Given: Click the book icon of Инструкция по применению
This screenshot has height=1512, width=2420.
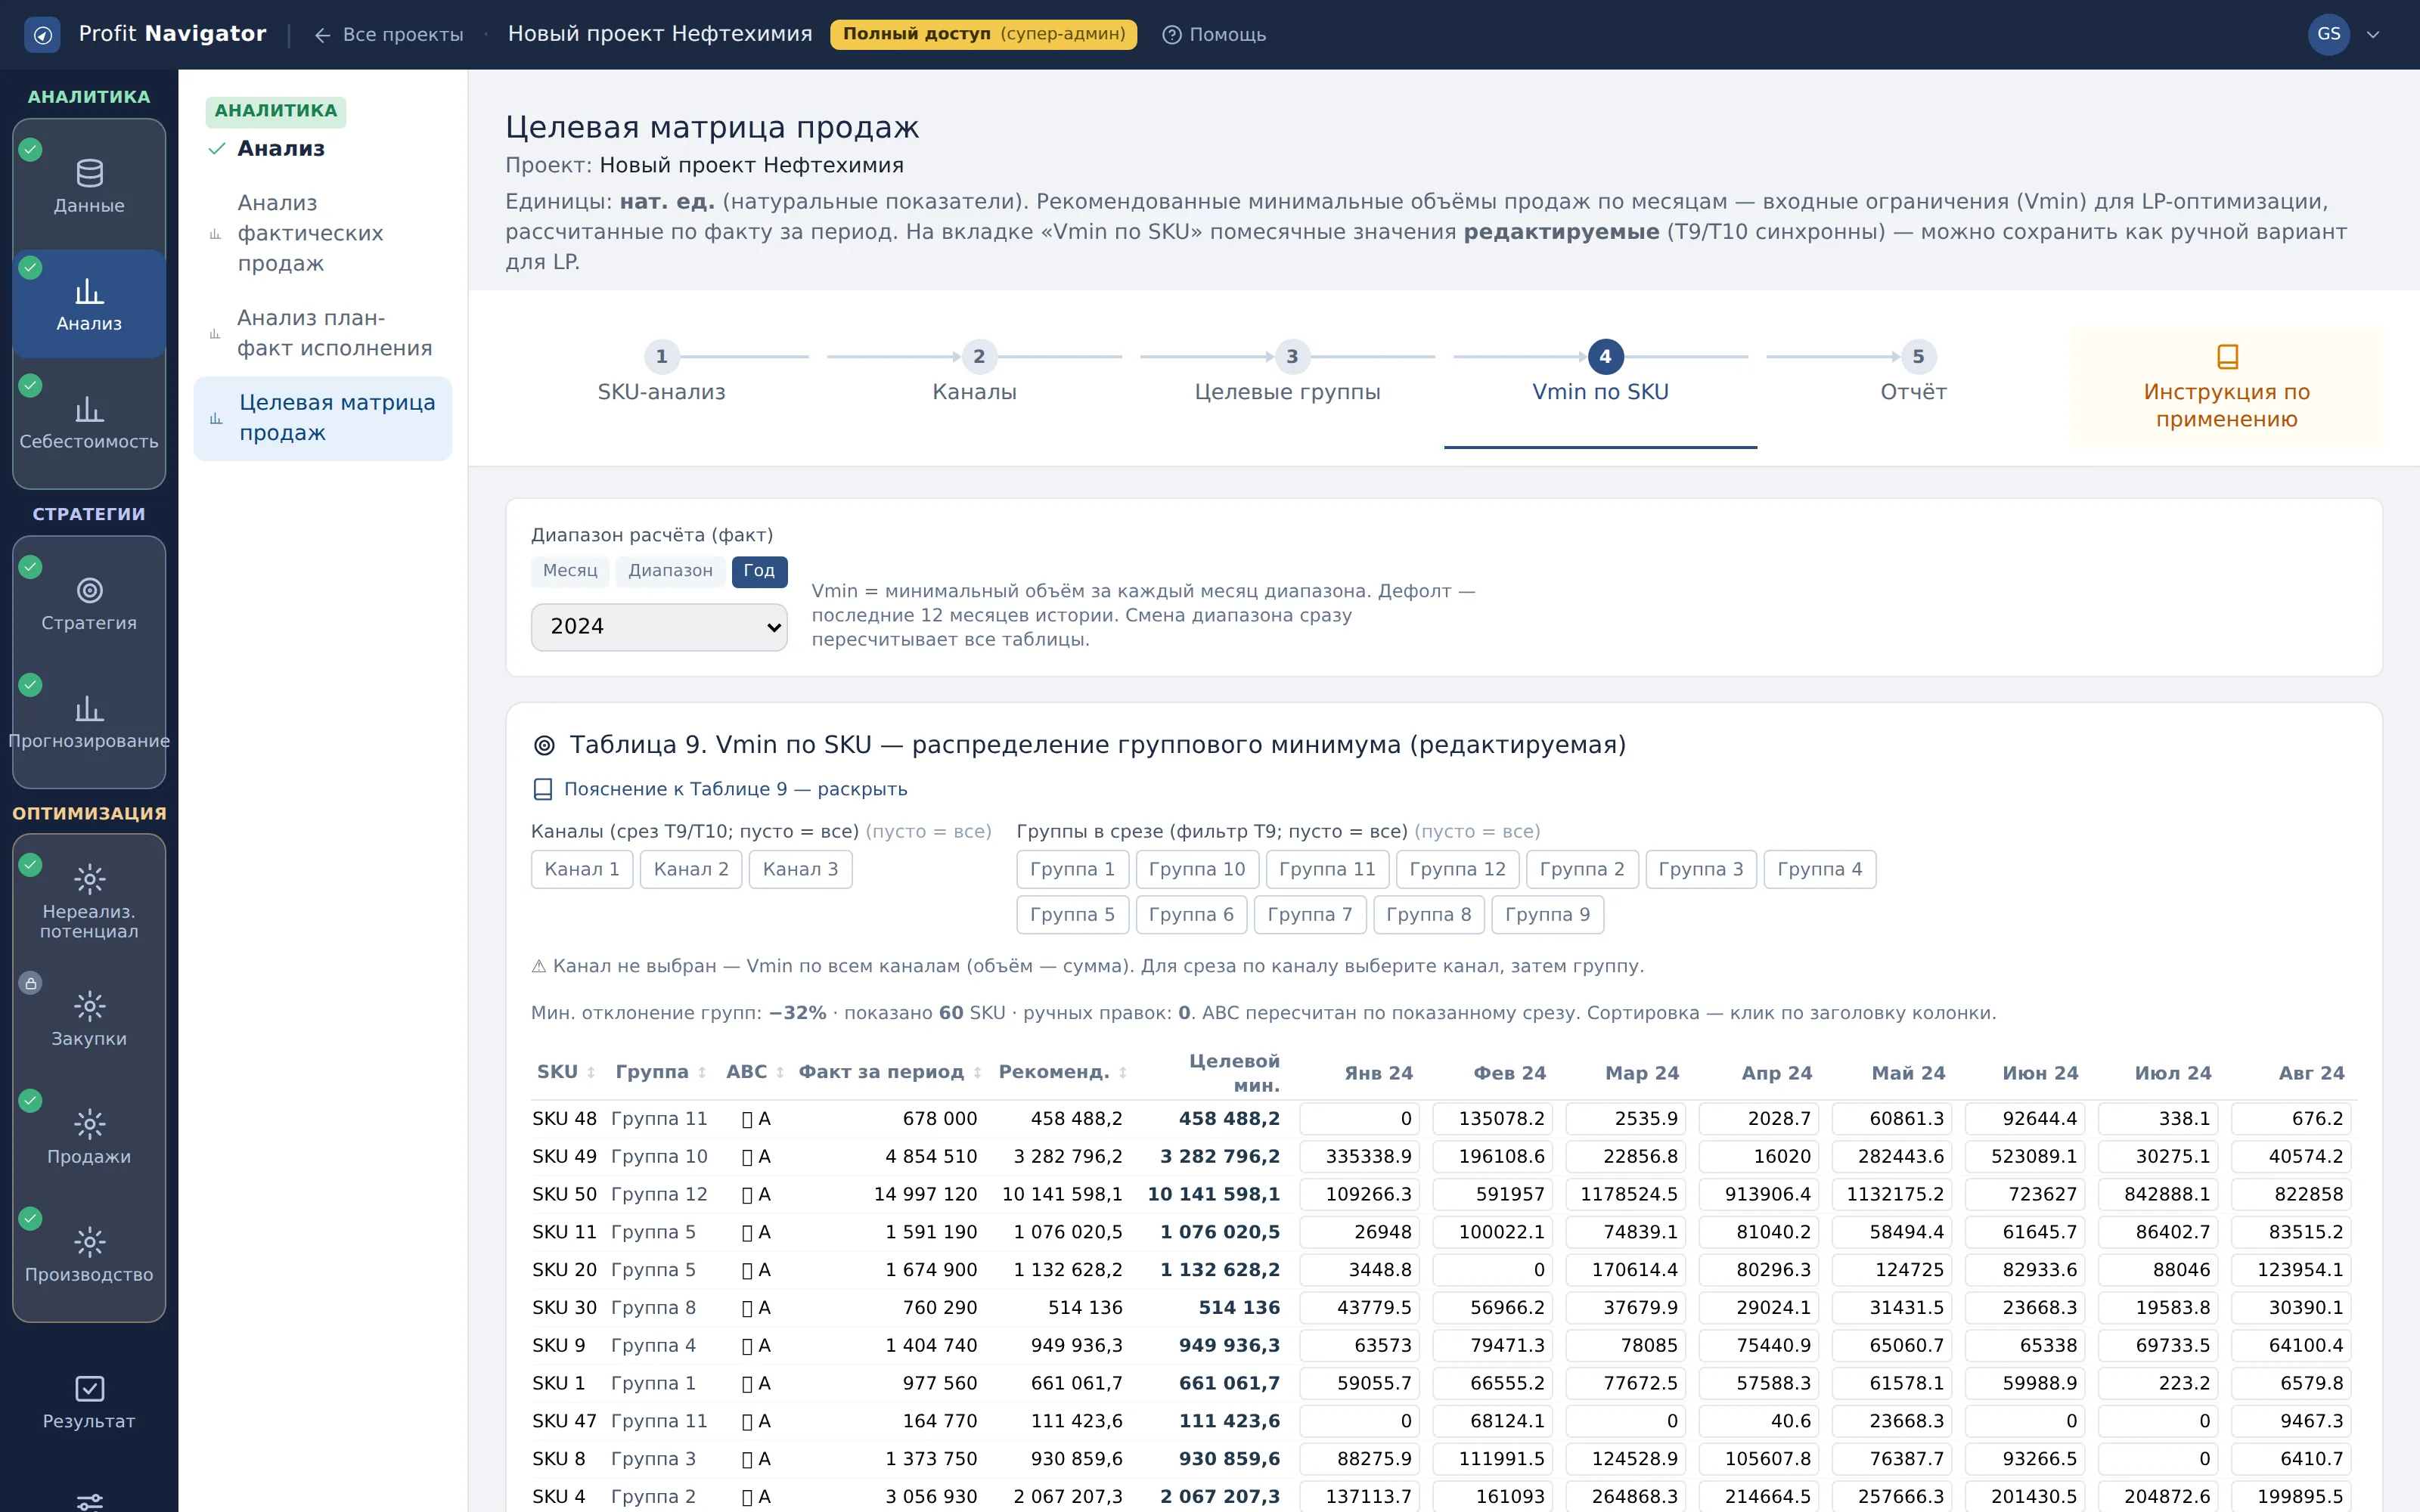Looking at the screenshot, I should pyautogui.click(x=2227, y=356).
